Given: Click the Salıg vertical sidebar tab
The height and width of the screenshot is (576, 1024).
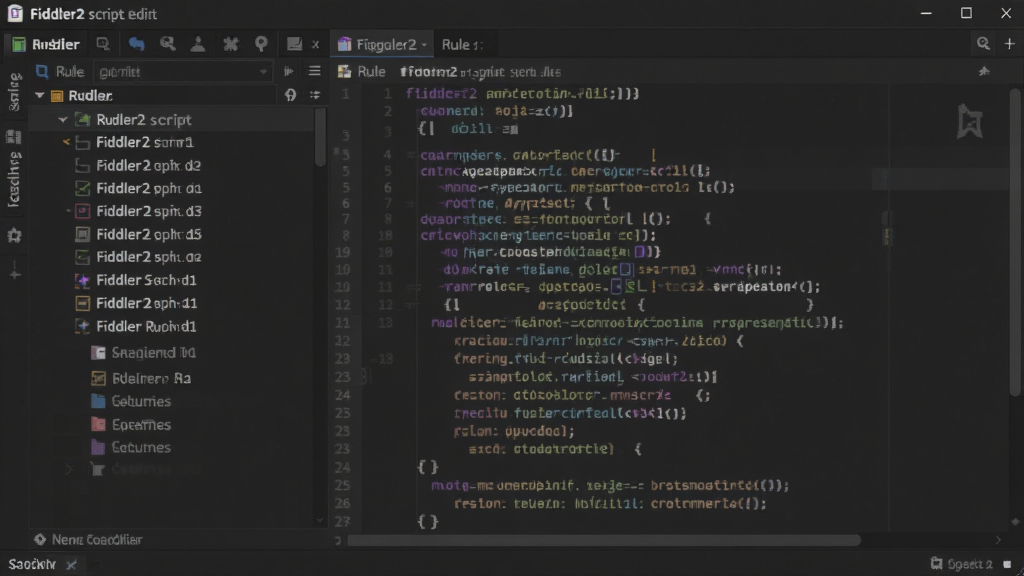Looking at the screenshot, I should 14,92.
